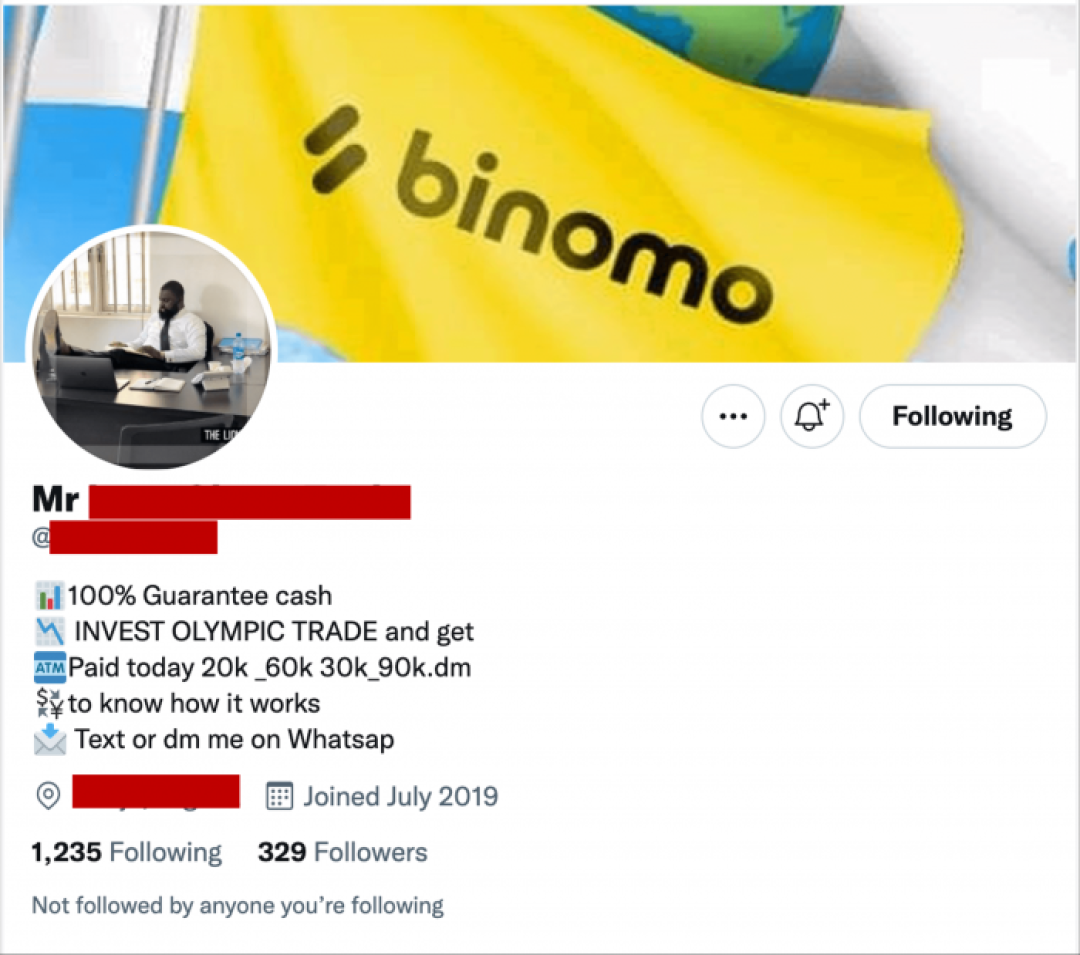Click the redacted @ username handle
Viewport: 1080px width, 955px height.
pos(133,537)
